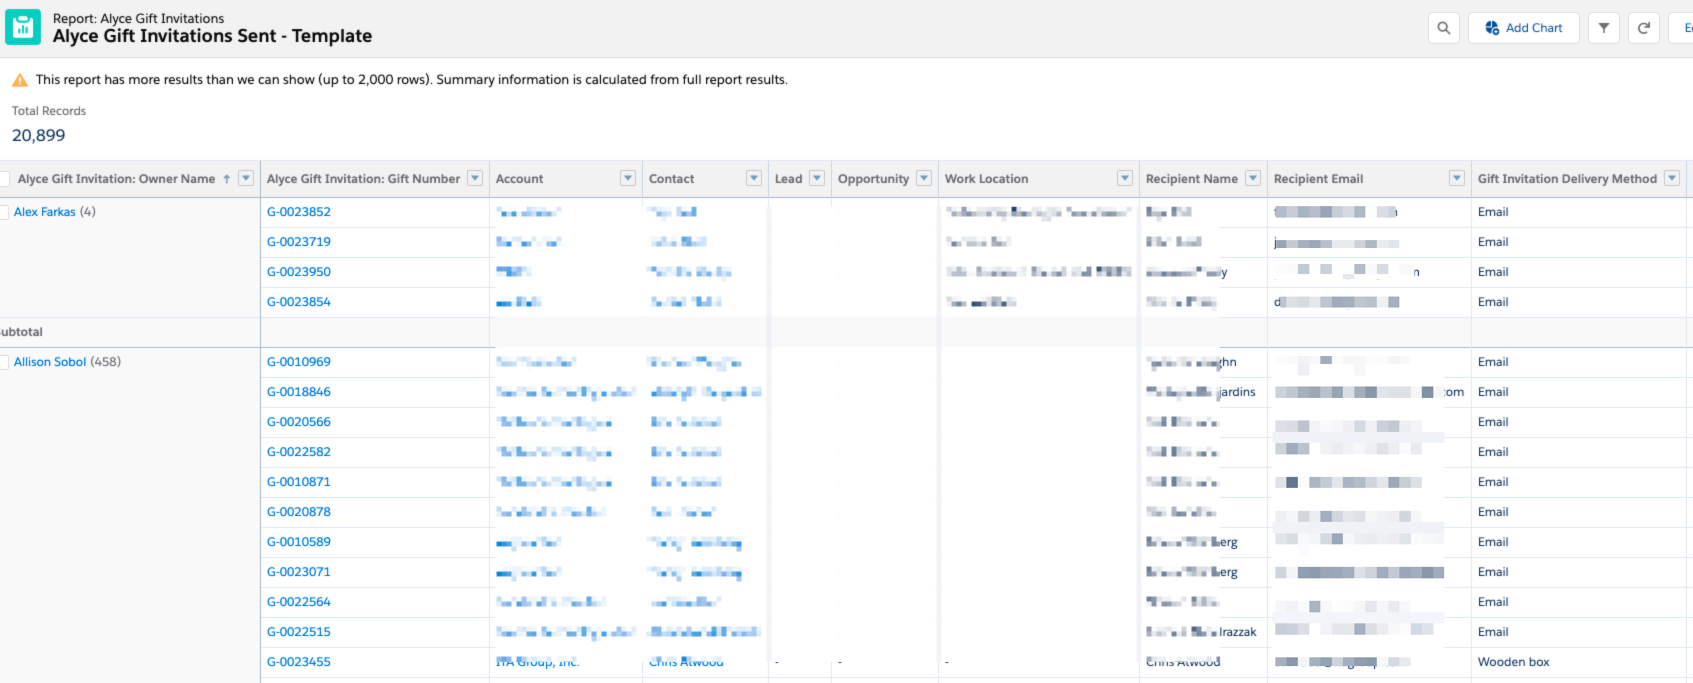Viewport: 1693px width, 683px height.
Task: Open gift record G-0020878
Action: (x=299, y=512)
